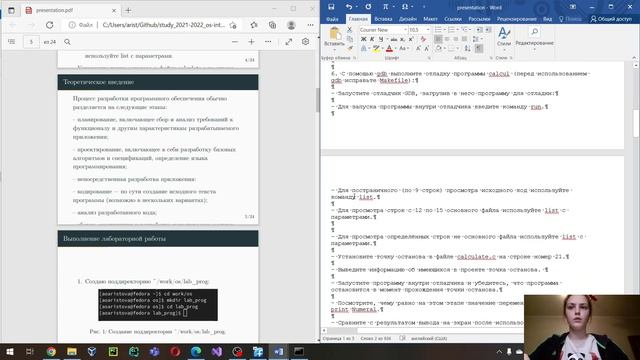Open text effects button in Font group
640x360 pixels.
pos(363,49)
